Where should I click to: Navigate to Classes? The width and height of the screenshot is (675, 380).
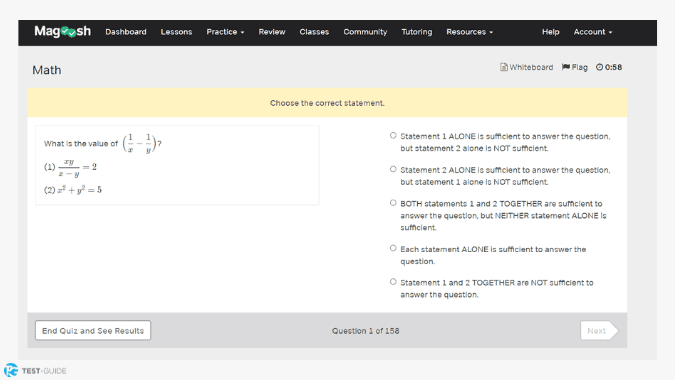click(314, 32)
